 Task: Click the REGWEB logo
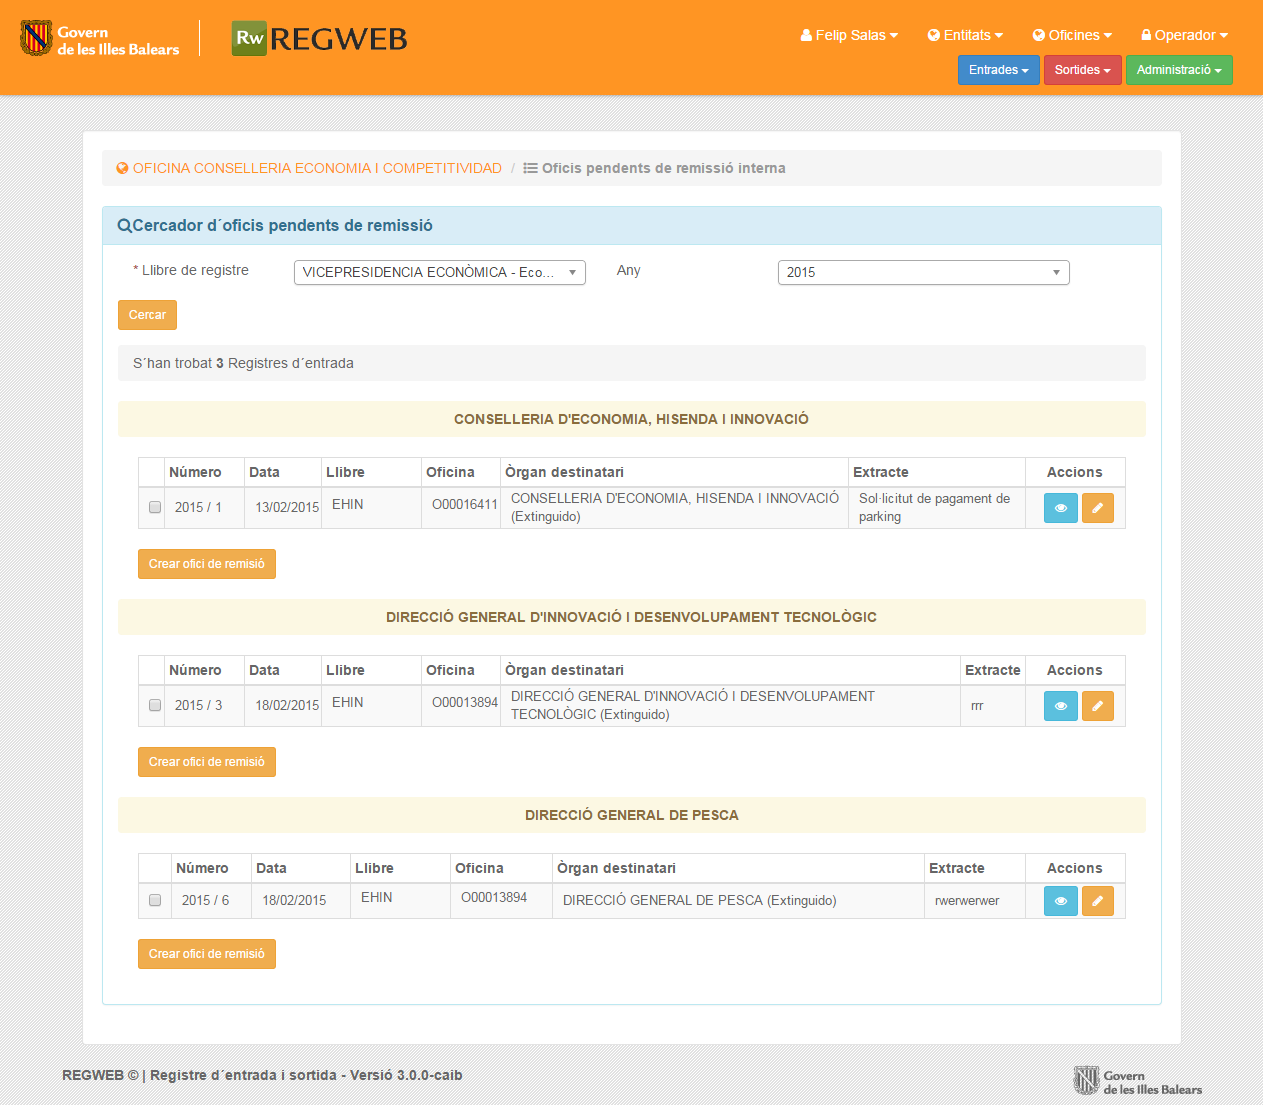[x=320, y=39]
